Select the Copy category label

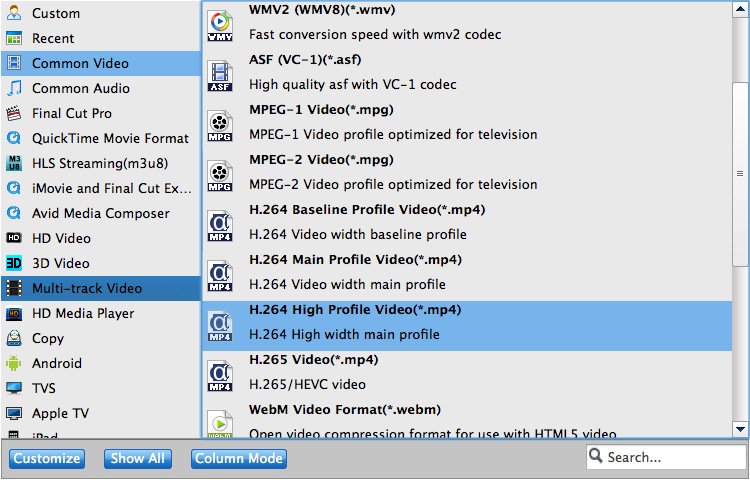pos(48,338)
